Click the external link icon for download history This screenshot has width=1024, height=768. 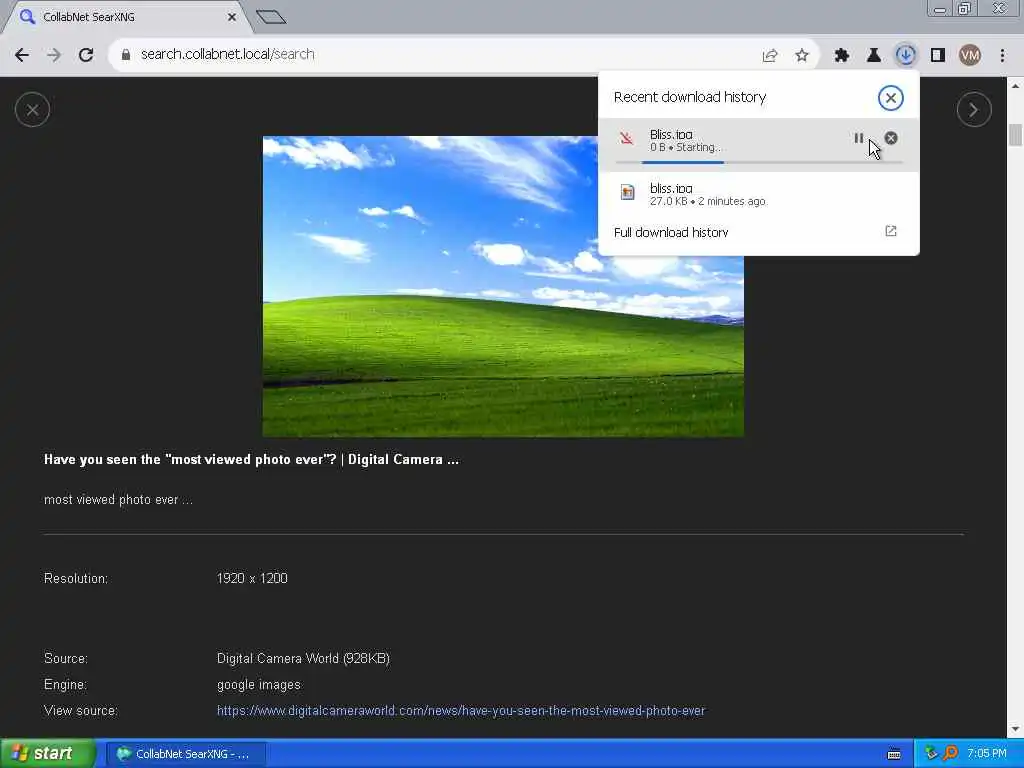point(891,231)
